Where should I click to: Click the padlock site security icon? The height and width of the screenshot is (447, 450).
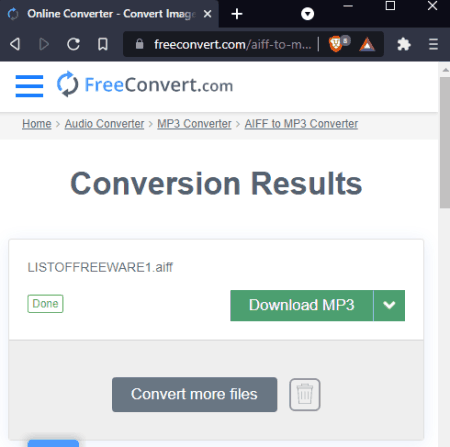[x=139, y=44]
